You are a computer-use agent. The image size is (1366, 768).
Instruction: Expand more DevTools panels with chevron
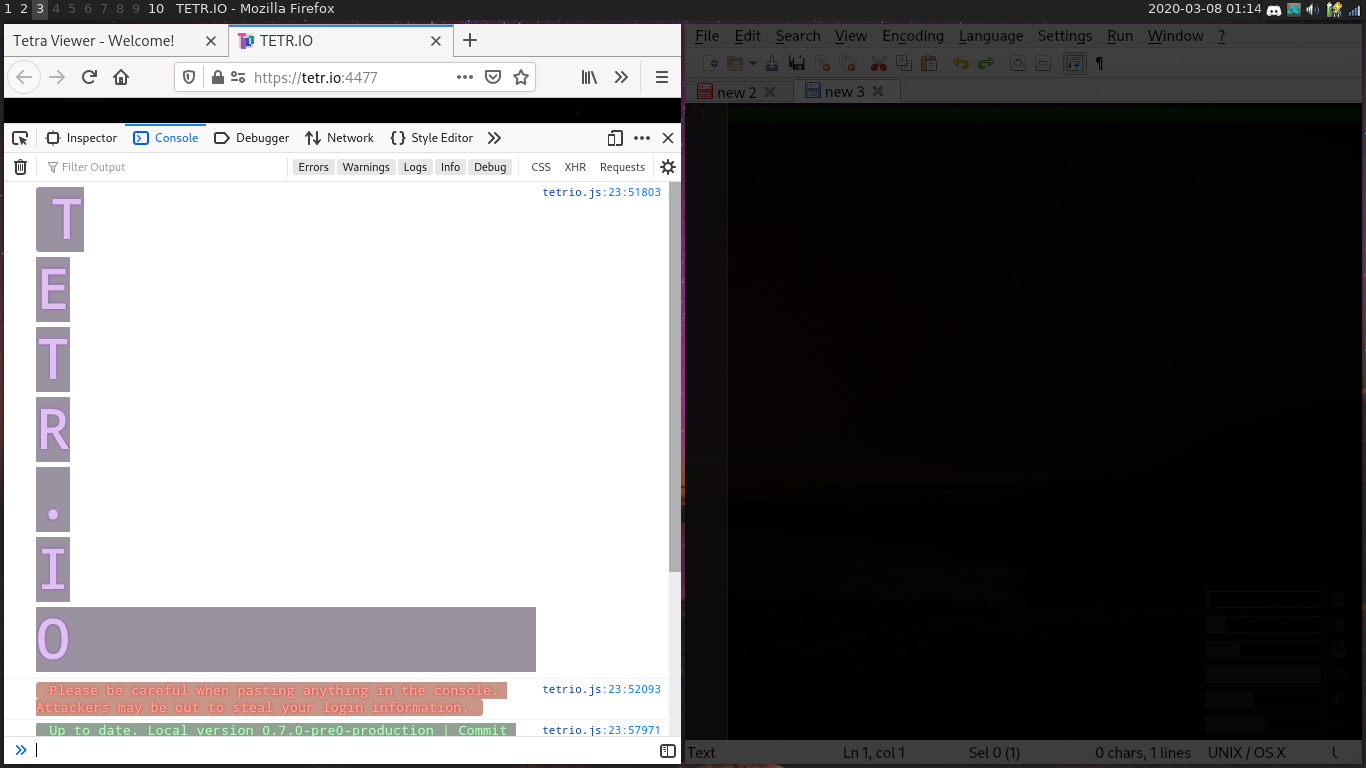494,138
